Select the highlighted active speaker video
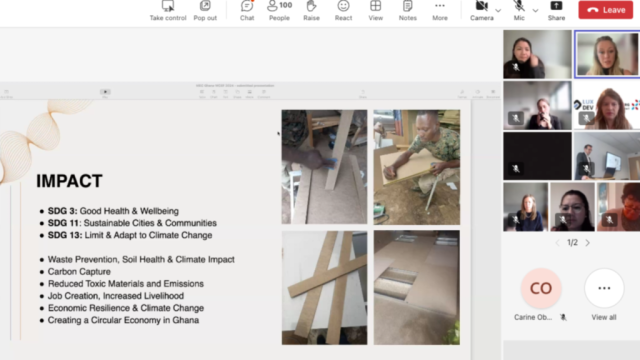This screenshot has height=360, width=640. pyautogui.click(x=607, y=54)
